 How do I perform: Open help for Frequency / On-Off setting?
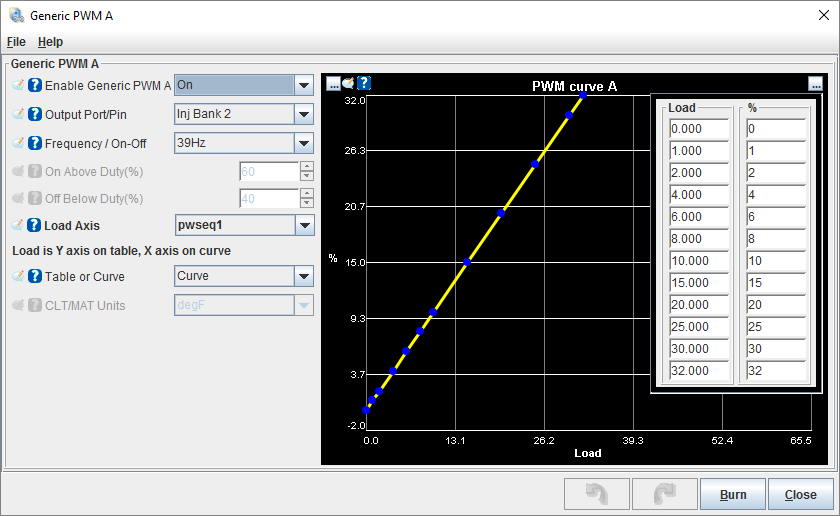[35, 143]
